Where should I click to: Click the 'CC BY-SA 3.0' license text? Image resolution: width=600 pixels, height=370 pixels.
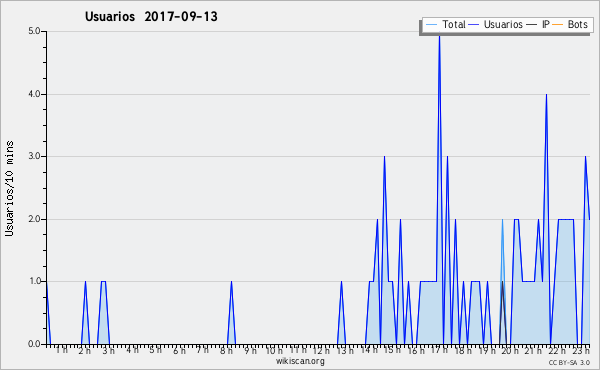pyautogui.click(x=569, y=362)
